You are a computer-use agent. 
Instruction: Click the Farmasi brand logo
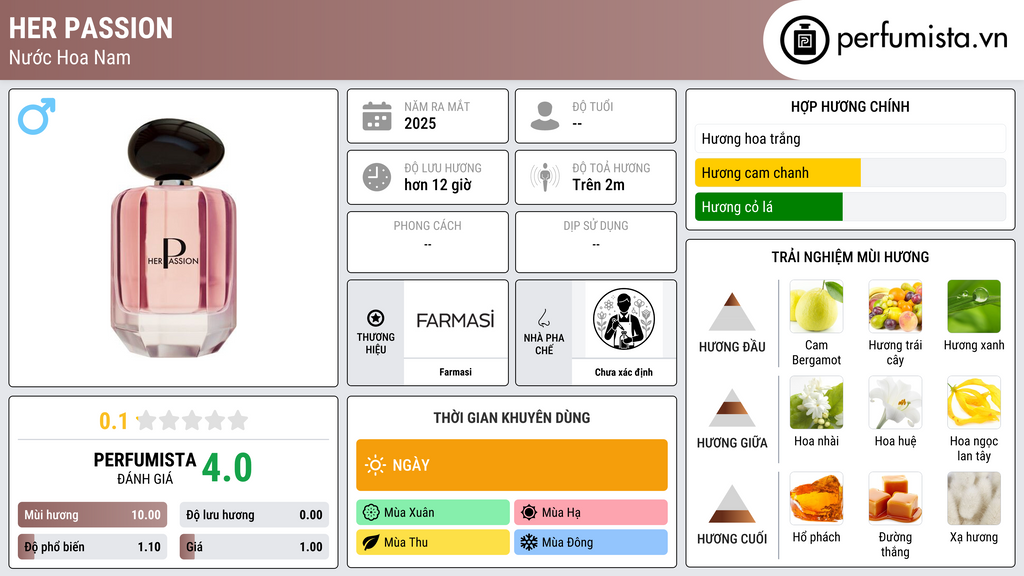click(455, 320)
